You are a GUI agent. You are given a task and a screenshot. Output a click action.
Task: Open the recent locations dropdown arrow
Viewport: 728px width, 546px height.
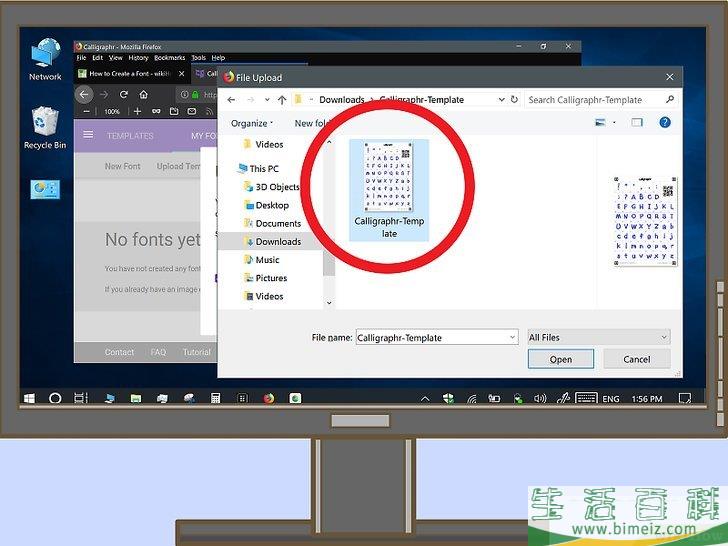click(x=267, y=99)
